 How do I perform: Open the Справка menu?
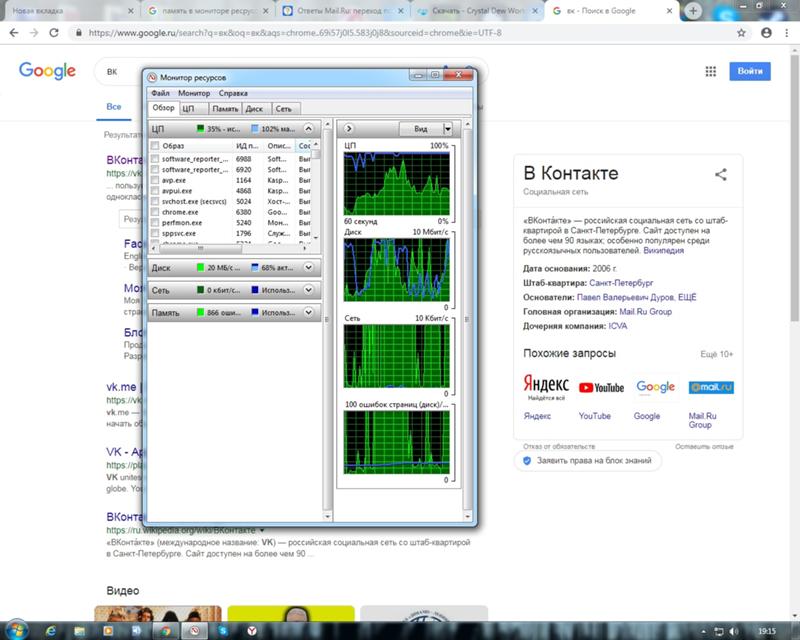point(233,93)
